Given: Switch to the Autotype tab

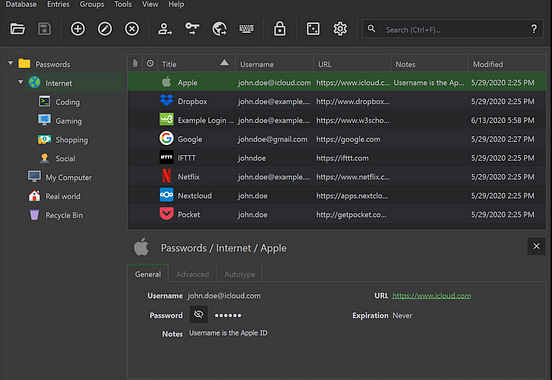Looking at the screenshot, I should point(240,274).
